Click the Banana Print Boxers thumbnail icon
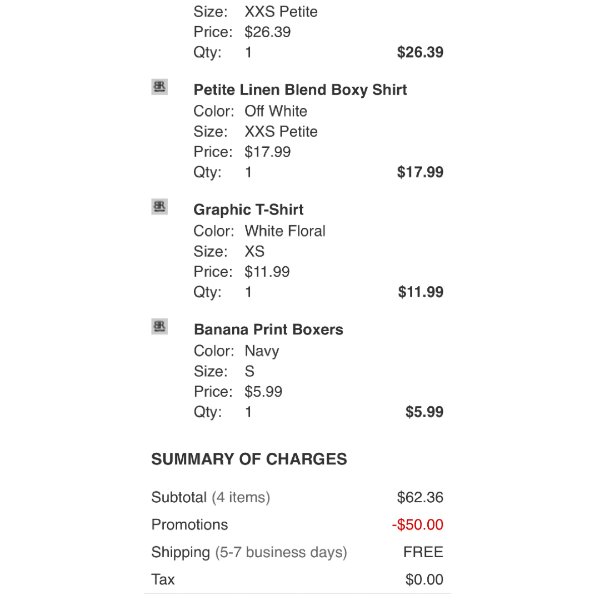Image resolution: width=600 pixels, height=600 pixels. coord(160,326)
